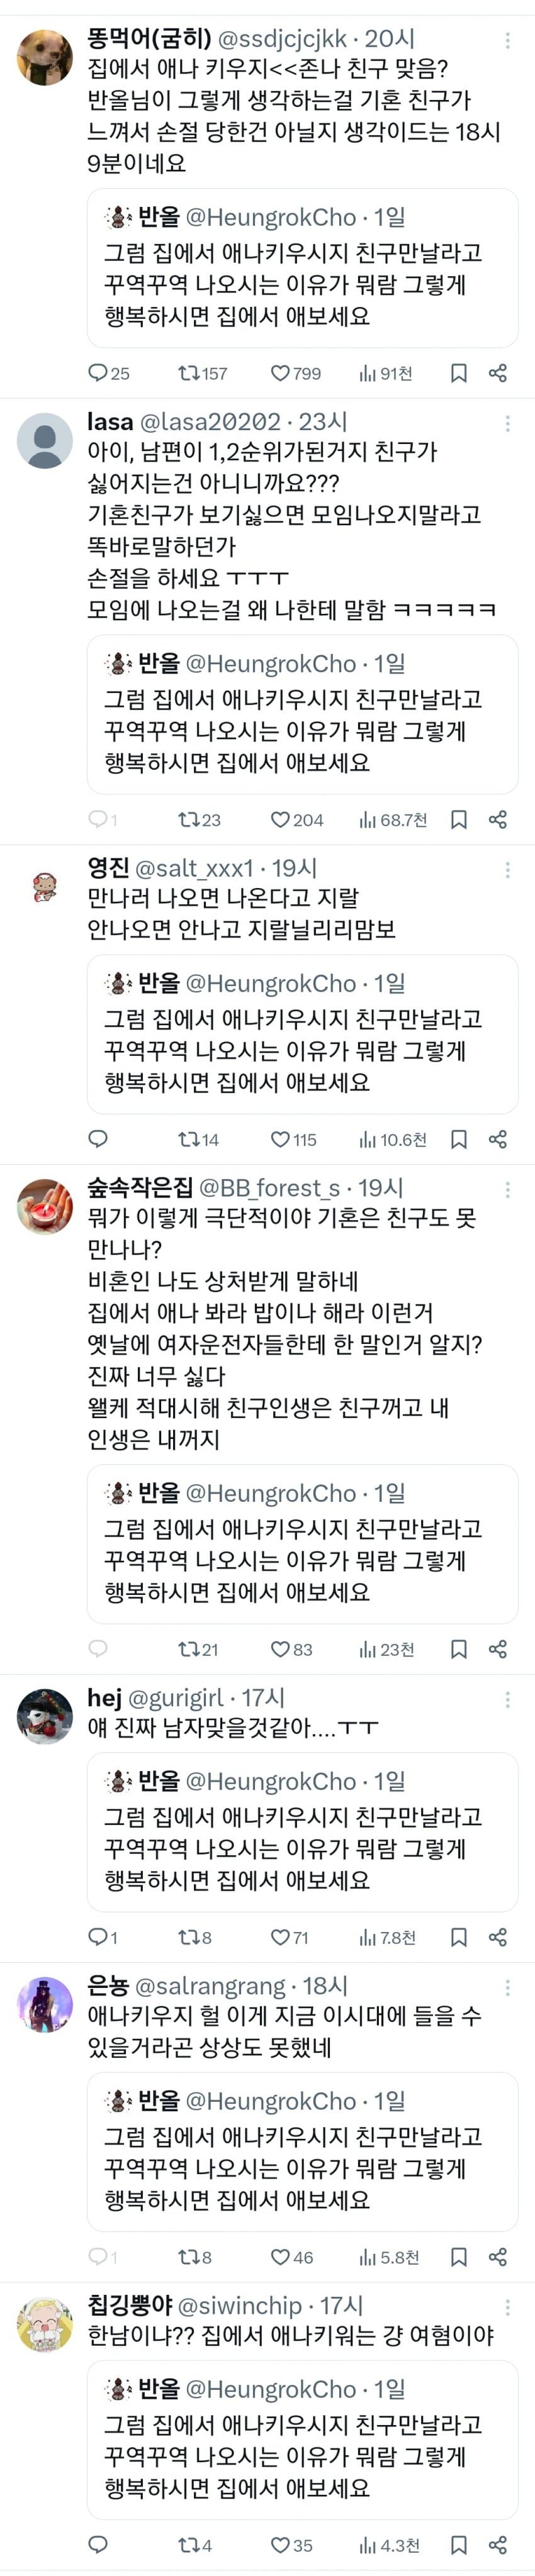Reply to hej's tweet
The image size is (535, 2576).
click(x=97, y=1937)
